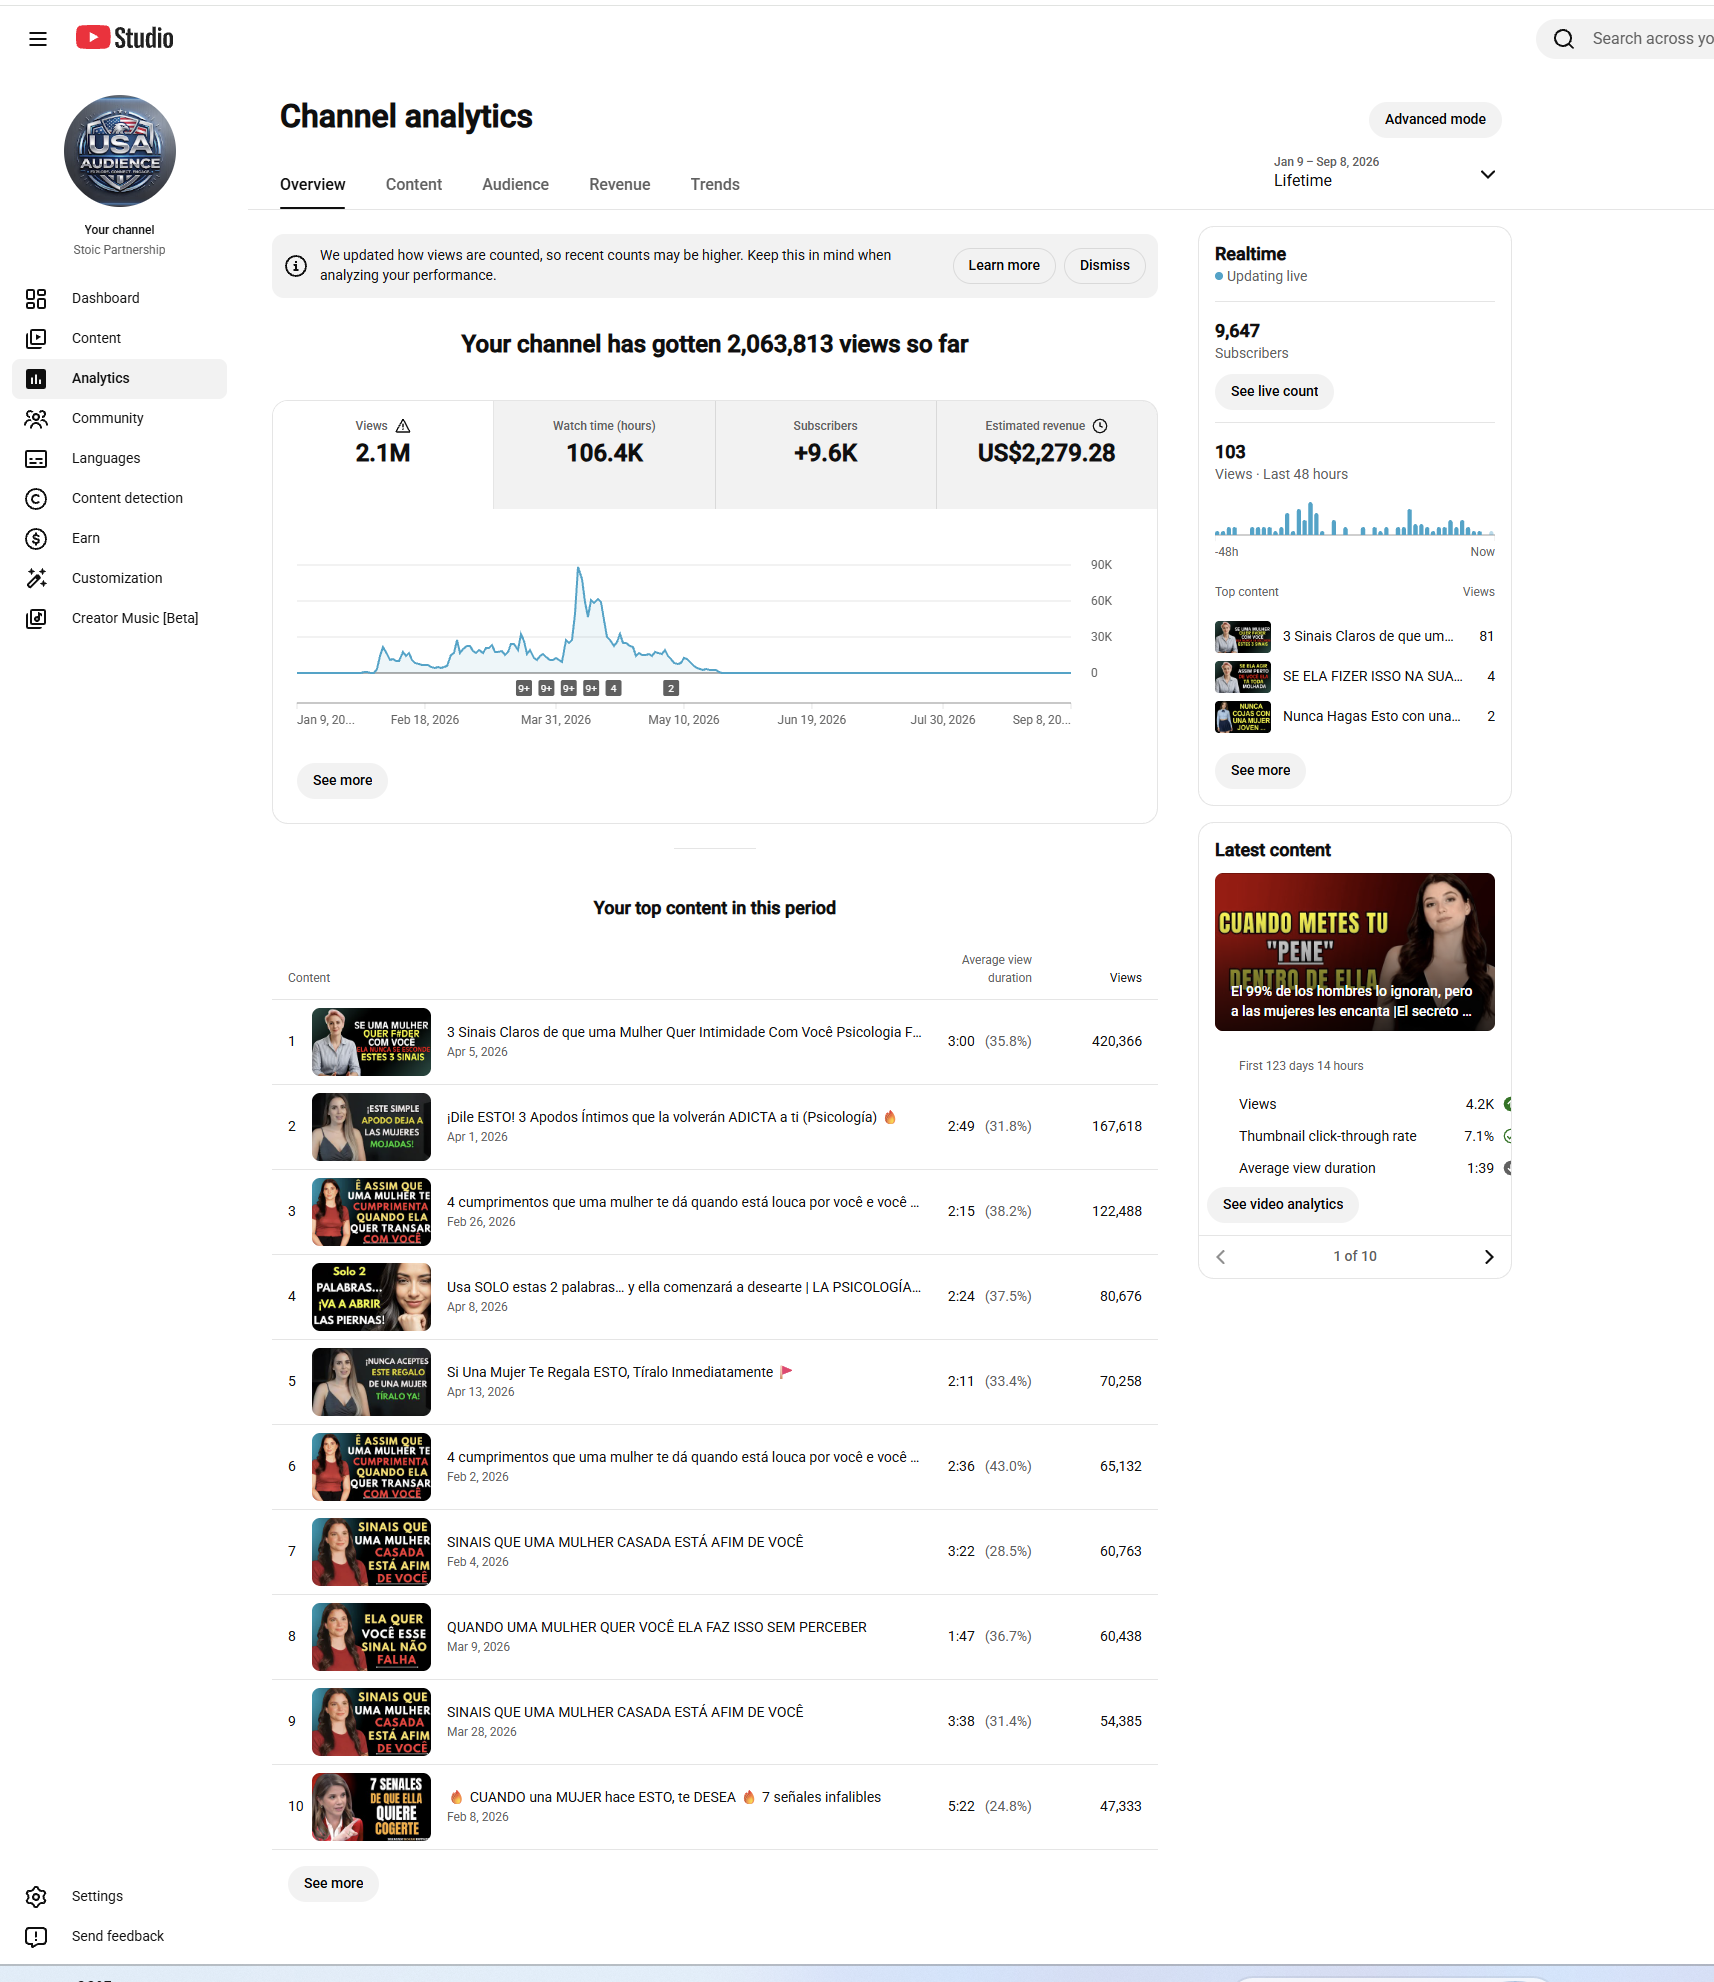This screenshot has height=1982, width=1714.
Task: Open thumbnail of 3 Sinais Claros video
Action: [371, 1042]
